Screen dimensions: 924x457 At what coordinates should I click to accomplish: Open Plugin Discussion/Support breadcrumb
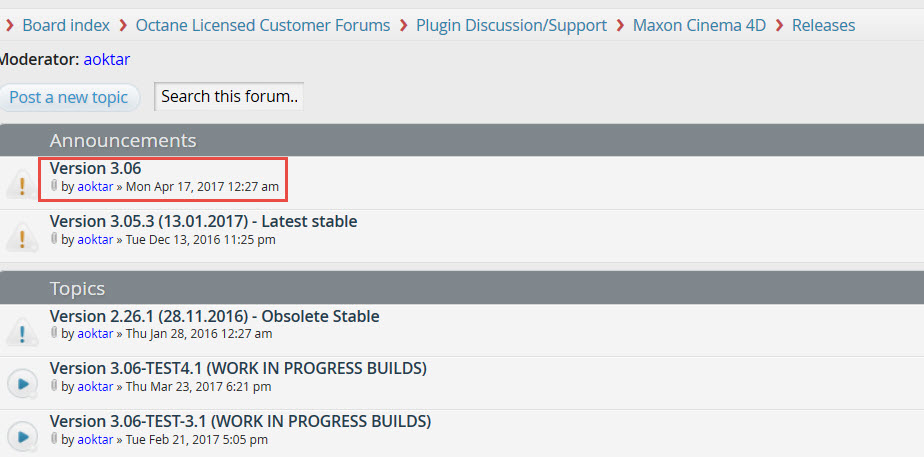coord(511,25)
